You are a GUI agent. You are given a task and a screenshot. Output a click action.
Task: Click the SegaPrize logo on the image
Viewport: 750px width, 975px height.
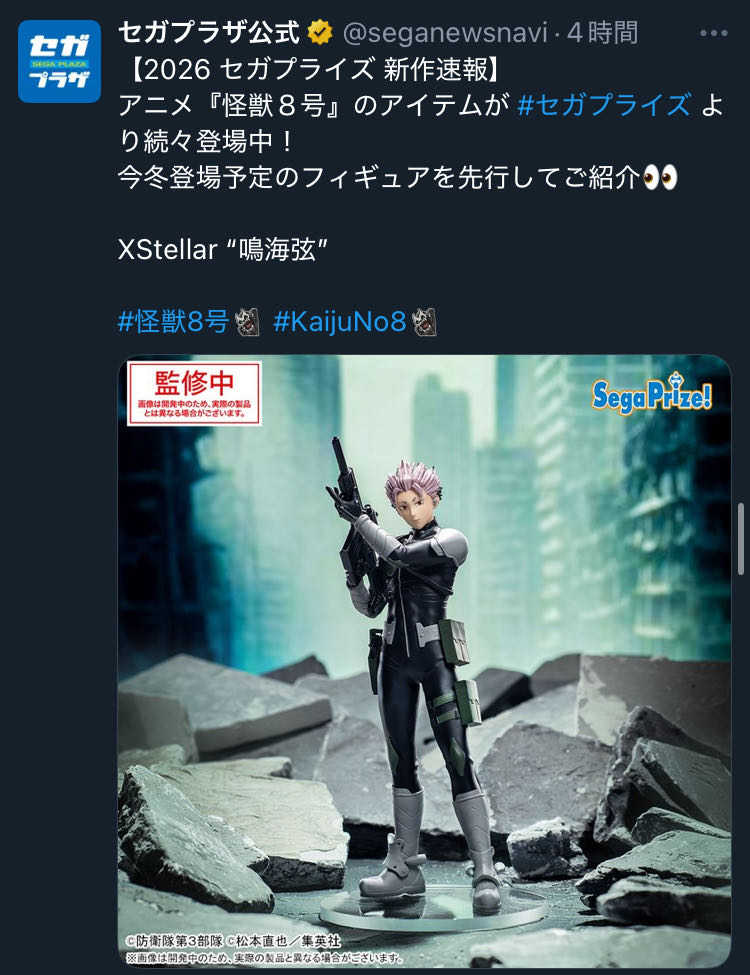pos(651,393)
